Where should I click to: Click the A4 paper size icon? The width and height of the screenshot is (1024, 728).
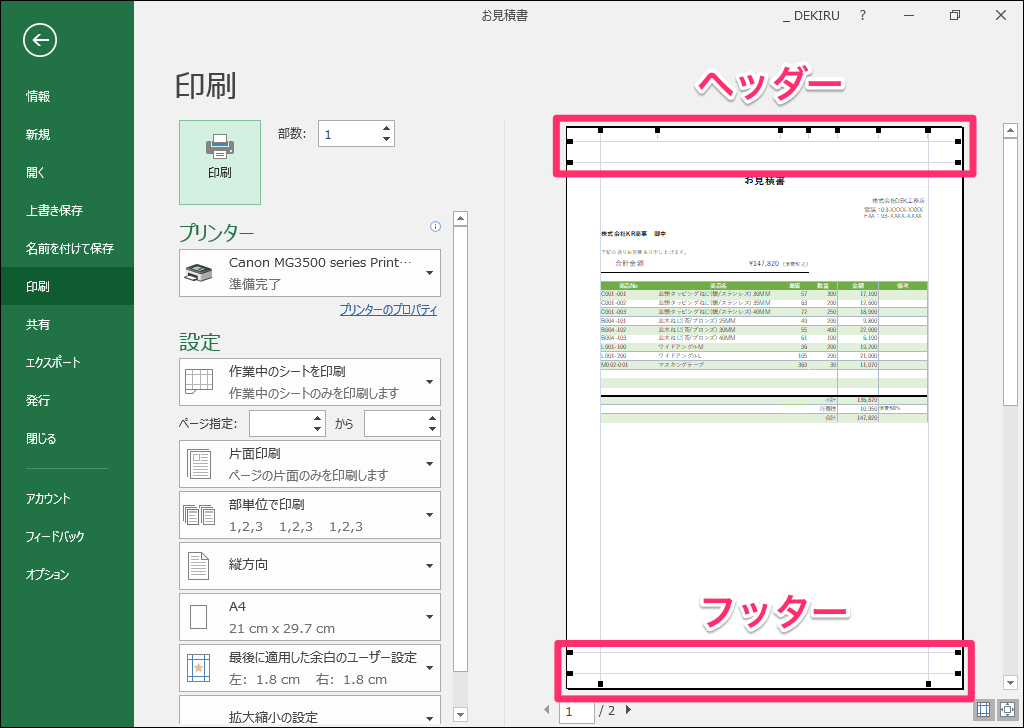click(199, 617)
